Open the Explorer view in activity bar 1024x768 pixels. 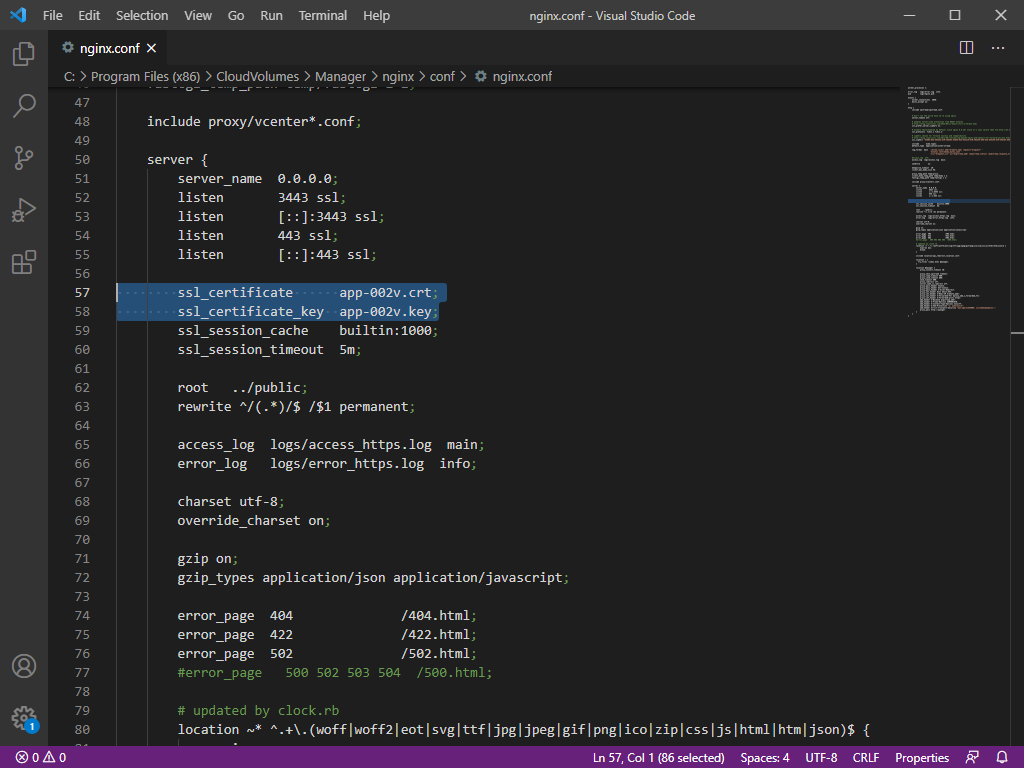pos(24,54)
